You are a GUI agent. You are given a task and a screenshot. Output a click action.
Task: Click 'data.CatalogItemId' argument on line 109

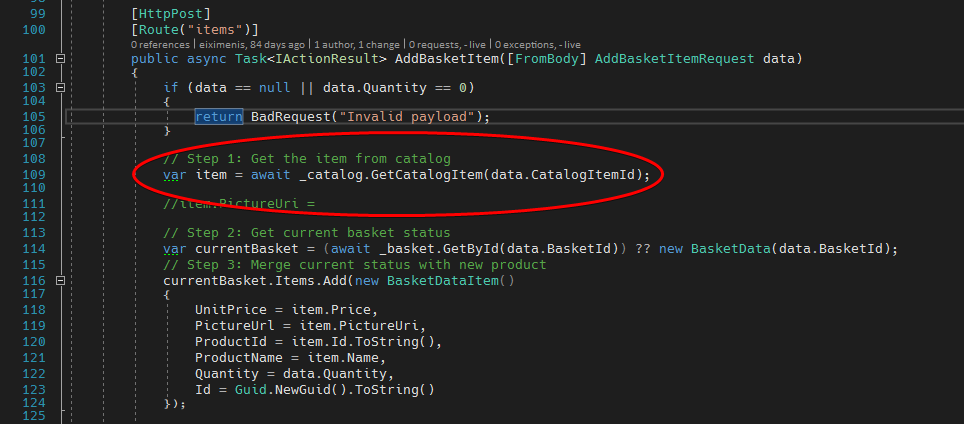pos(563,175)
